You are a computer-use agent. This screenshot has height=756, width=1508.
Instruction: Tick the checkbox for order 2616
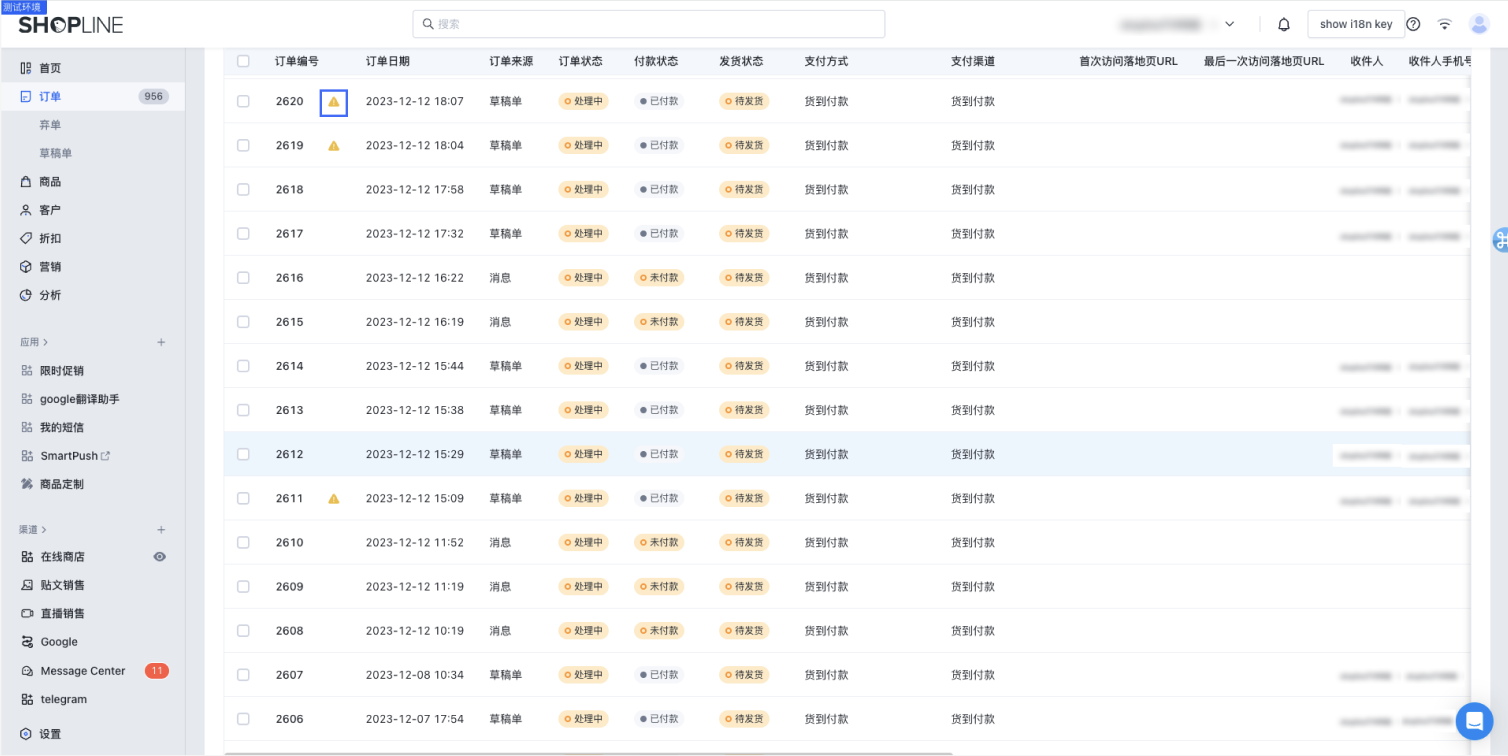click(x=243, y=278)
